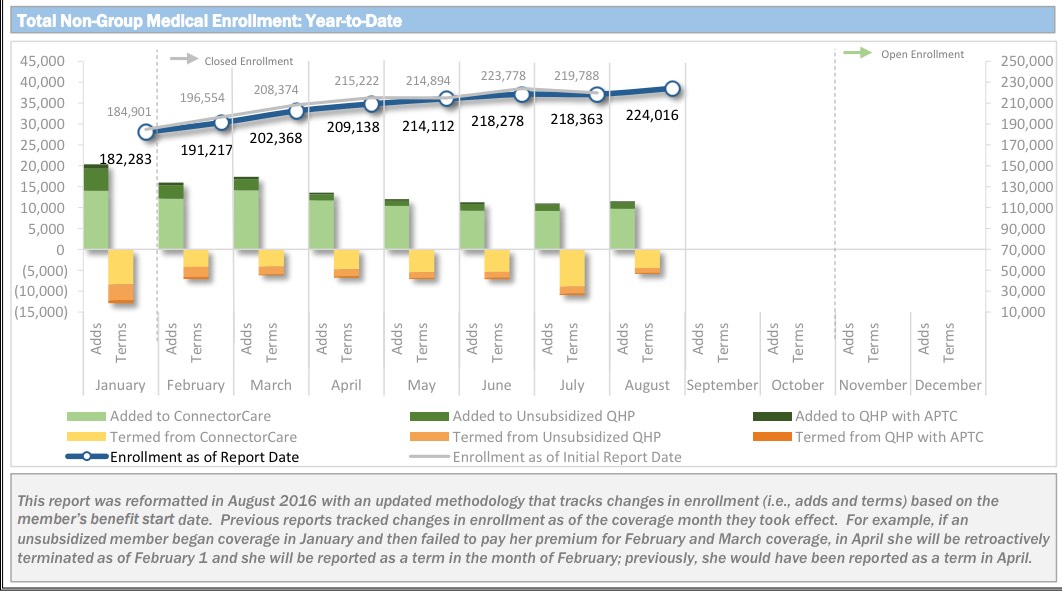Select the March Adds bar
Image resolution: width=1062 pixels, height=593 pixels.
tap(246, 213)
